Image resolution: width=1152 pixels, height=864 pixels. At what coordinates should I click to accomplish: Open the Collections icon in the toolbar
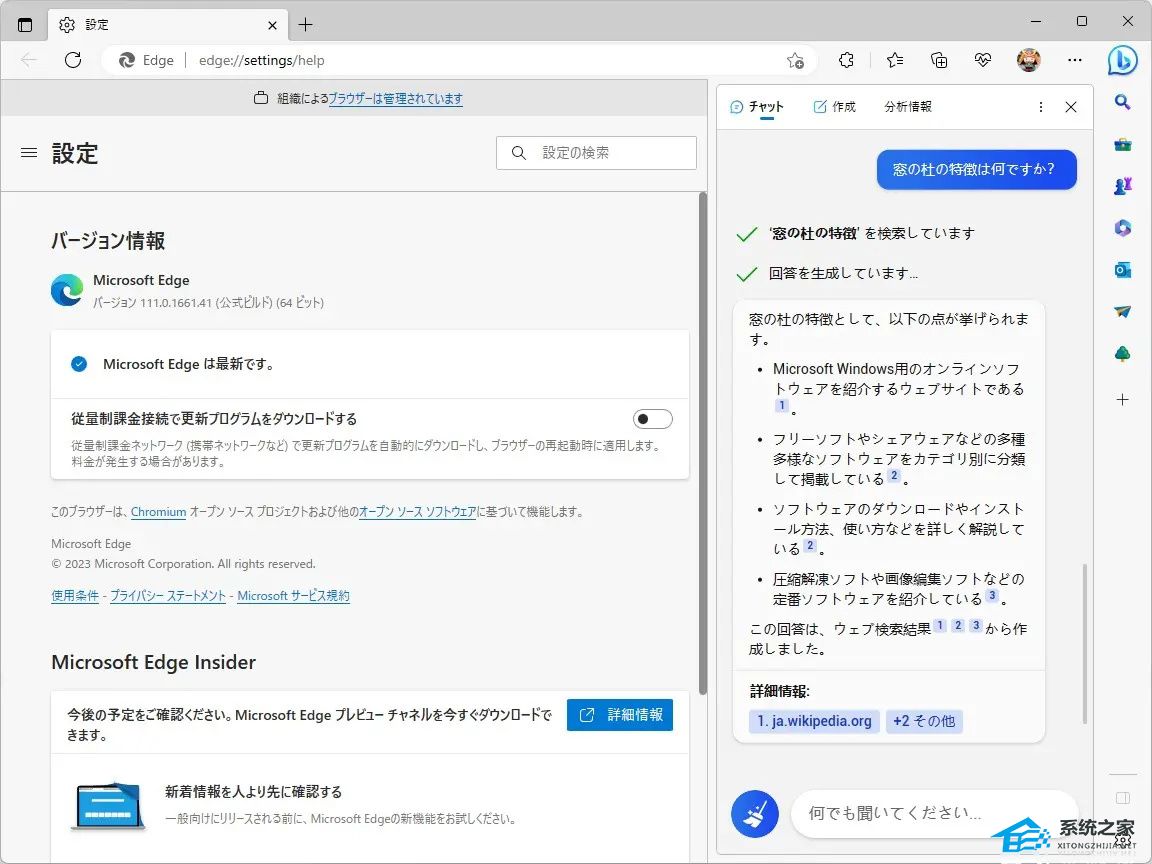click(x=939, y=60)
